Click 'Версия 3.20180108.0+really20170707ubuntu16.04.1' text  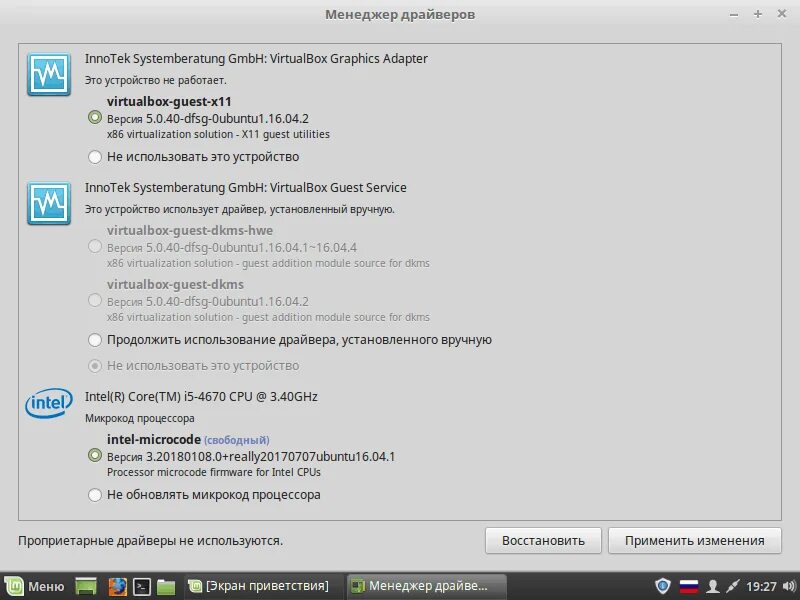click(251, 457)
